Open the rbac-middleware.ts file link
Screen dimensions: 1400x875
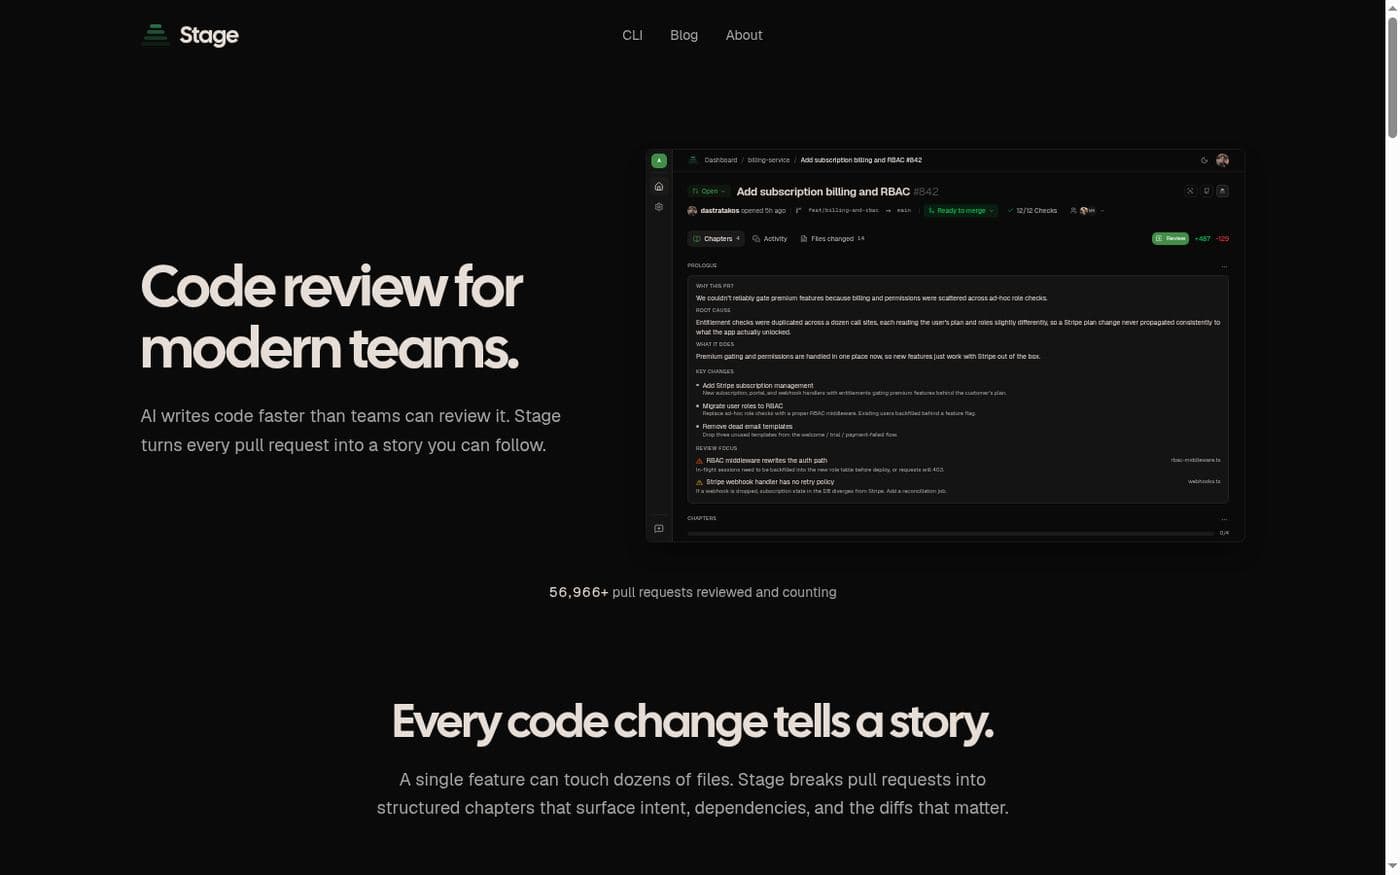1195,460
